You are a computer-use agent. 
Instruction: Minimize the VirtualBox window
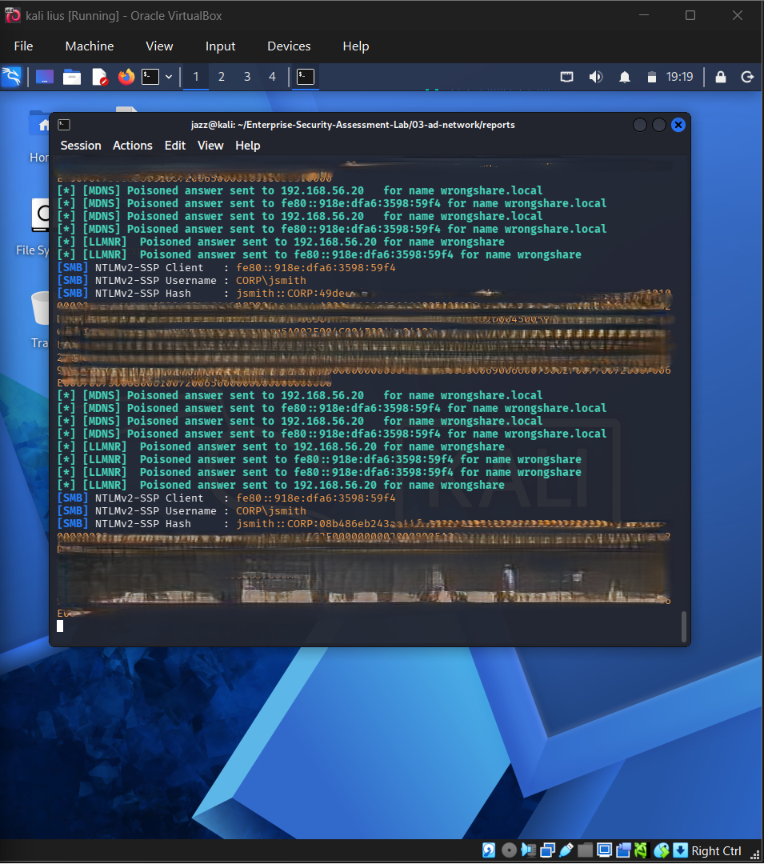click(643, 15)
